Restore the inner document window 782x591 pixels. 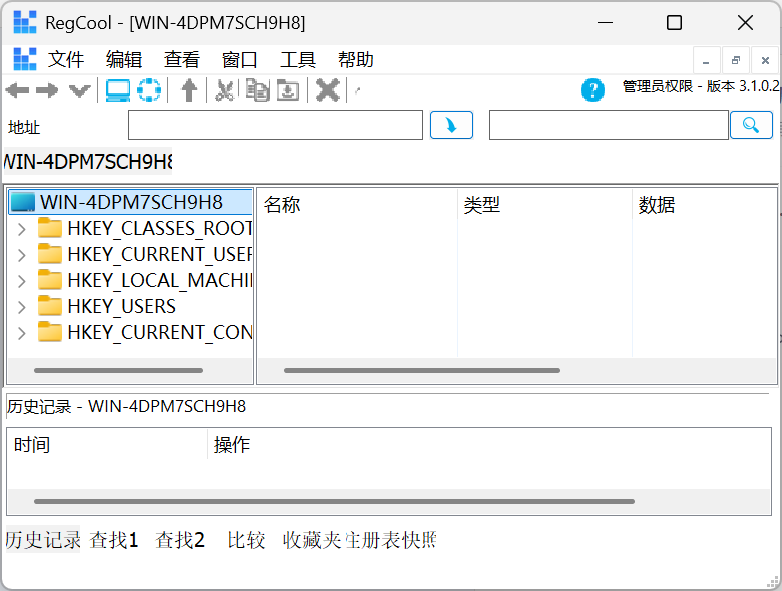(736, 61)
